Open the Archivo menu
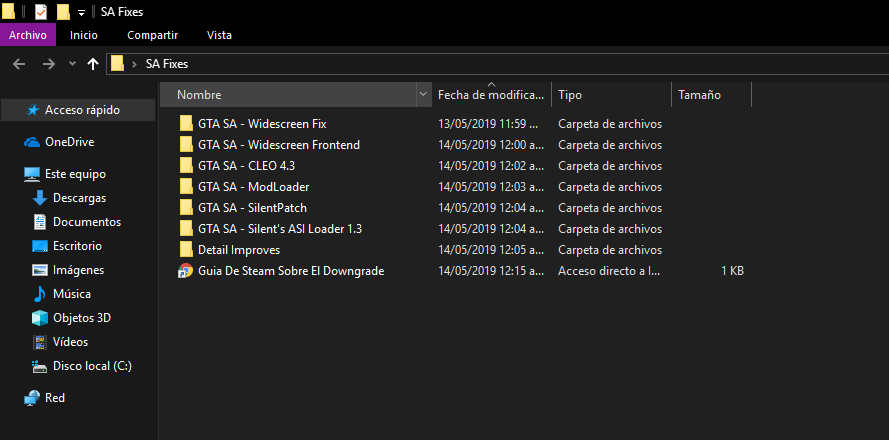Viewport: 889px width, 440px height. 27,35
